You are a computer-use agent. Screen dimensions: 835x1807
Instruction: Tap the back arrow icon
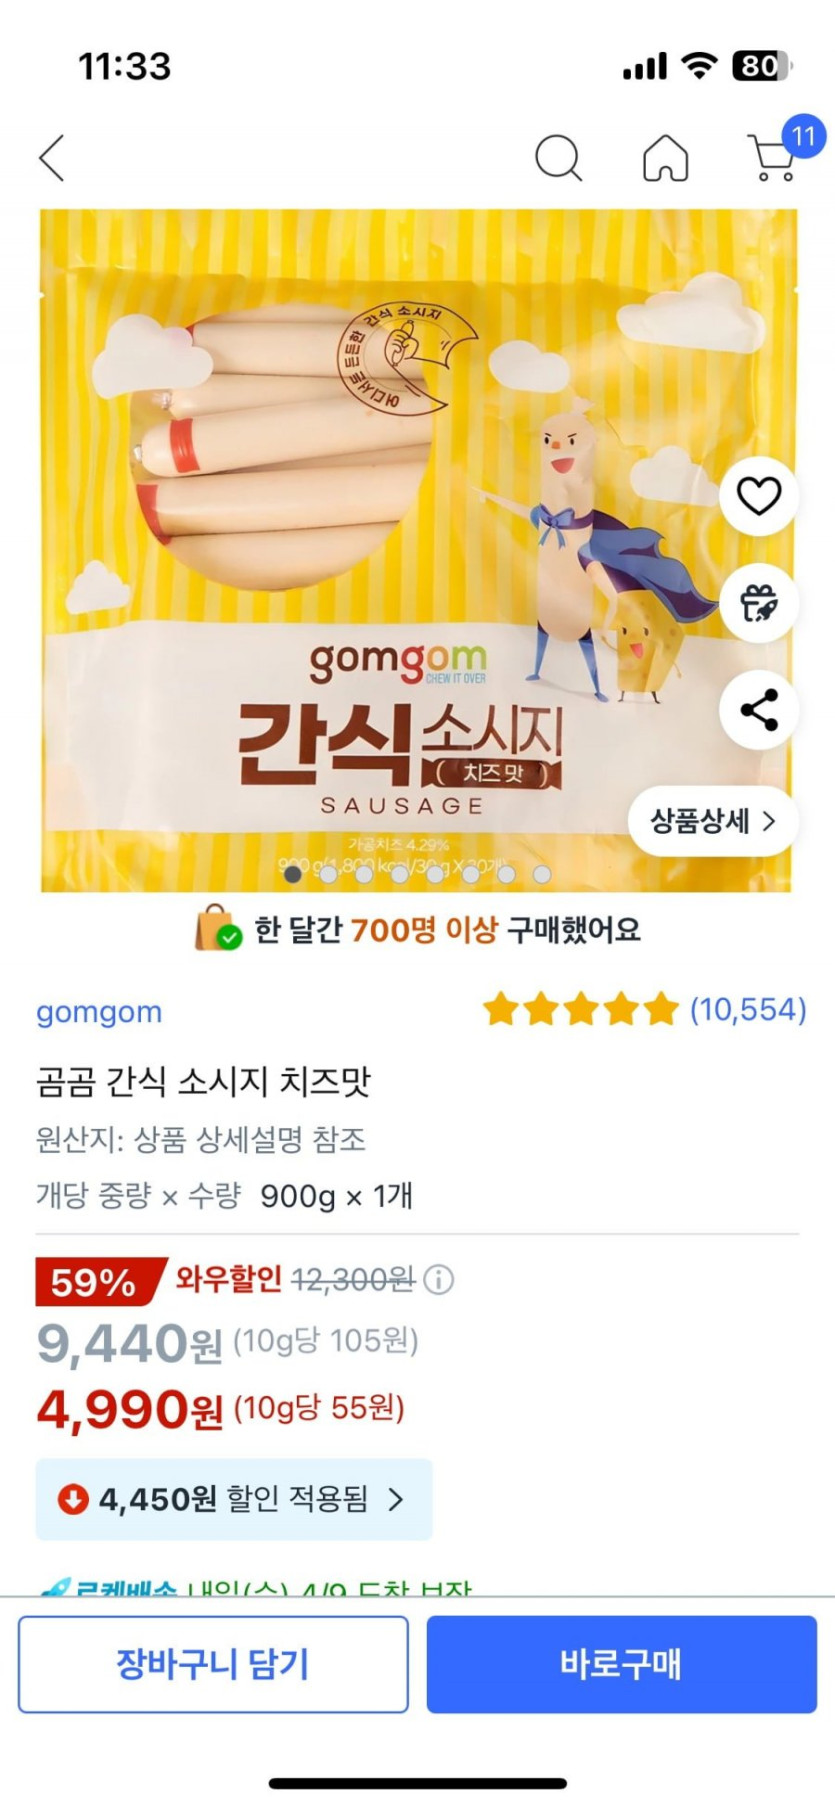point(52,158)
